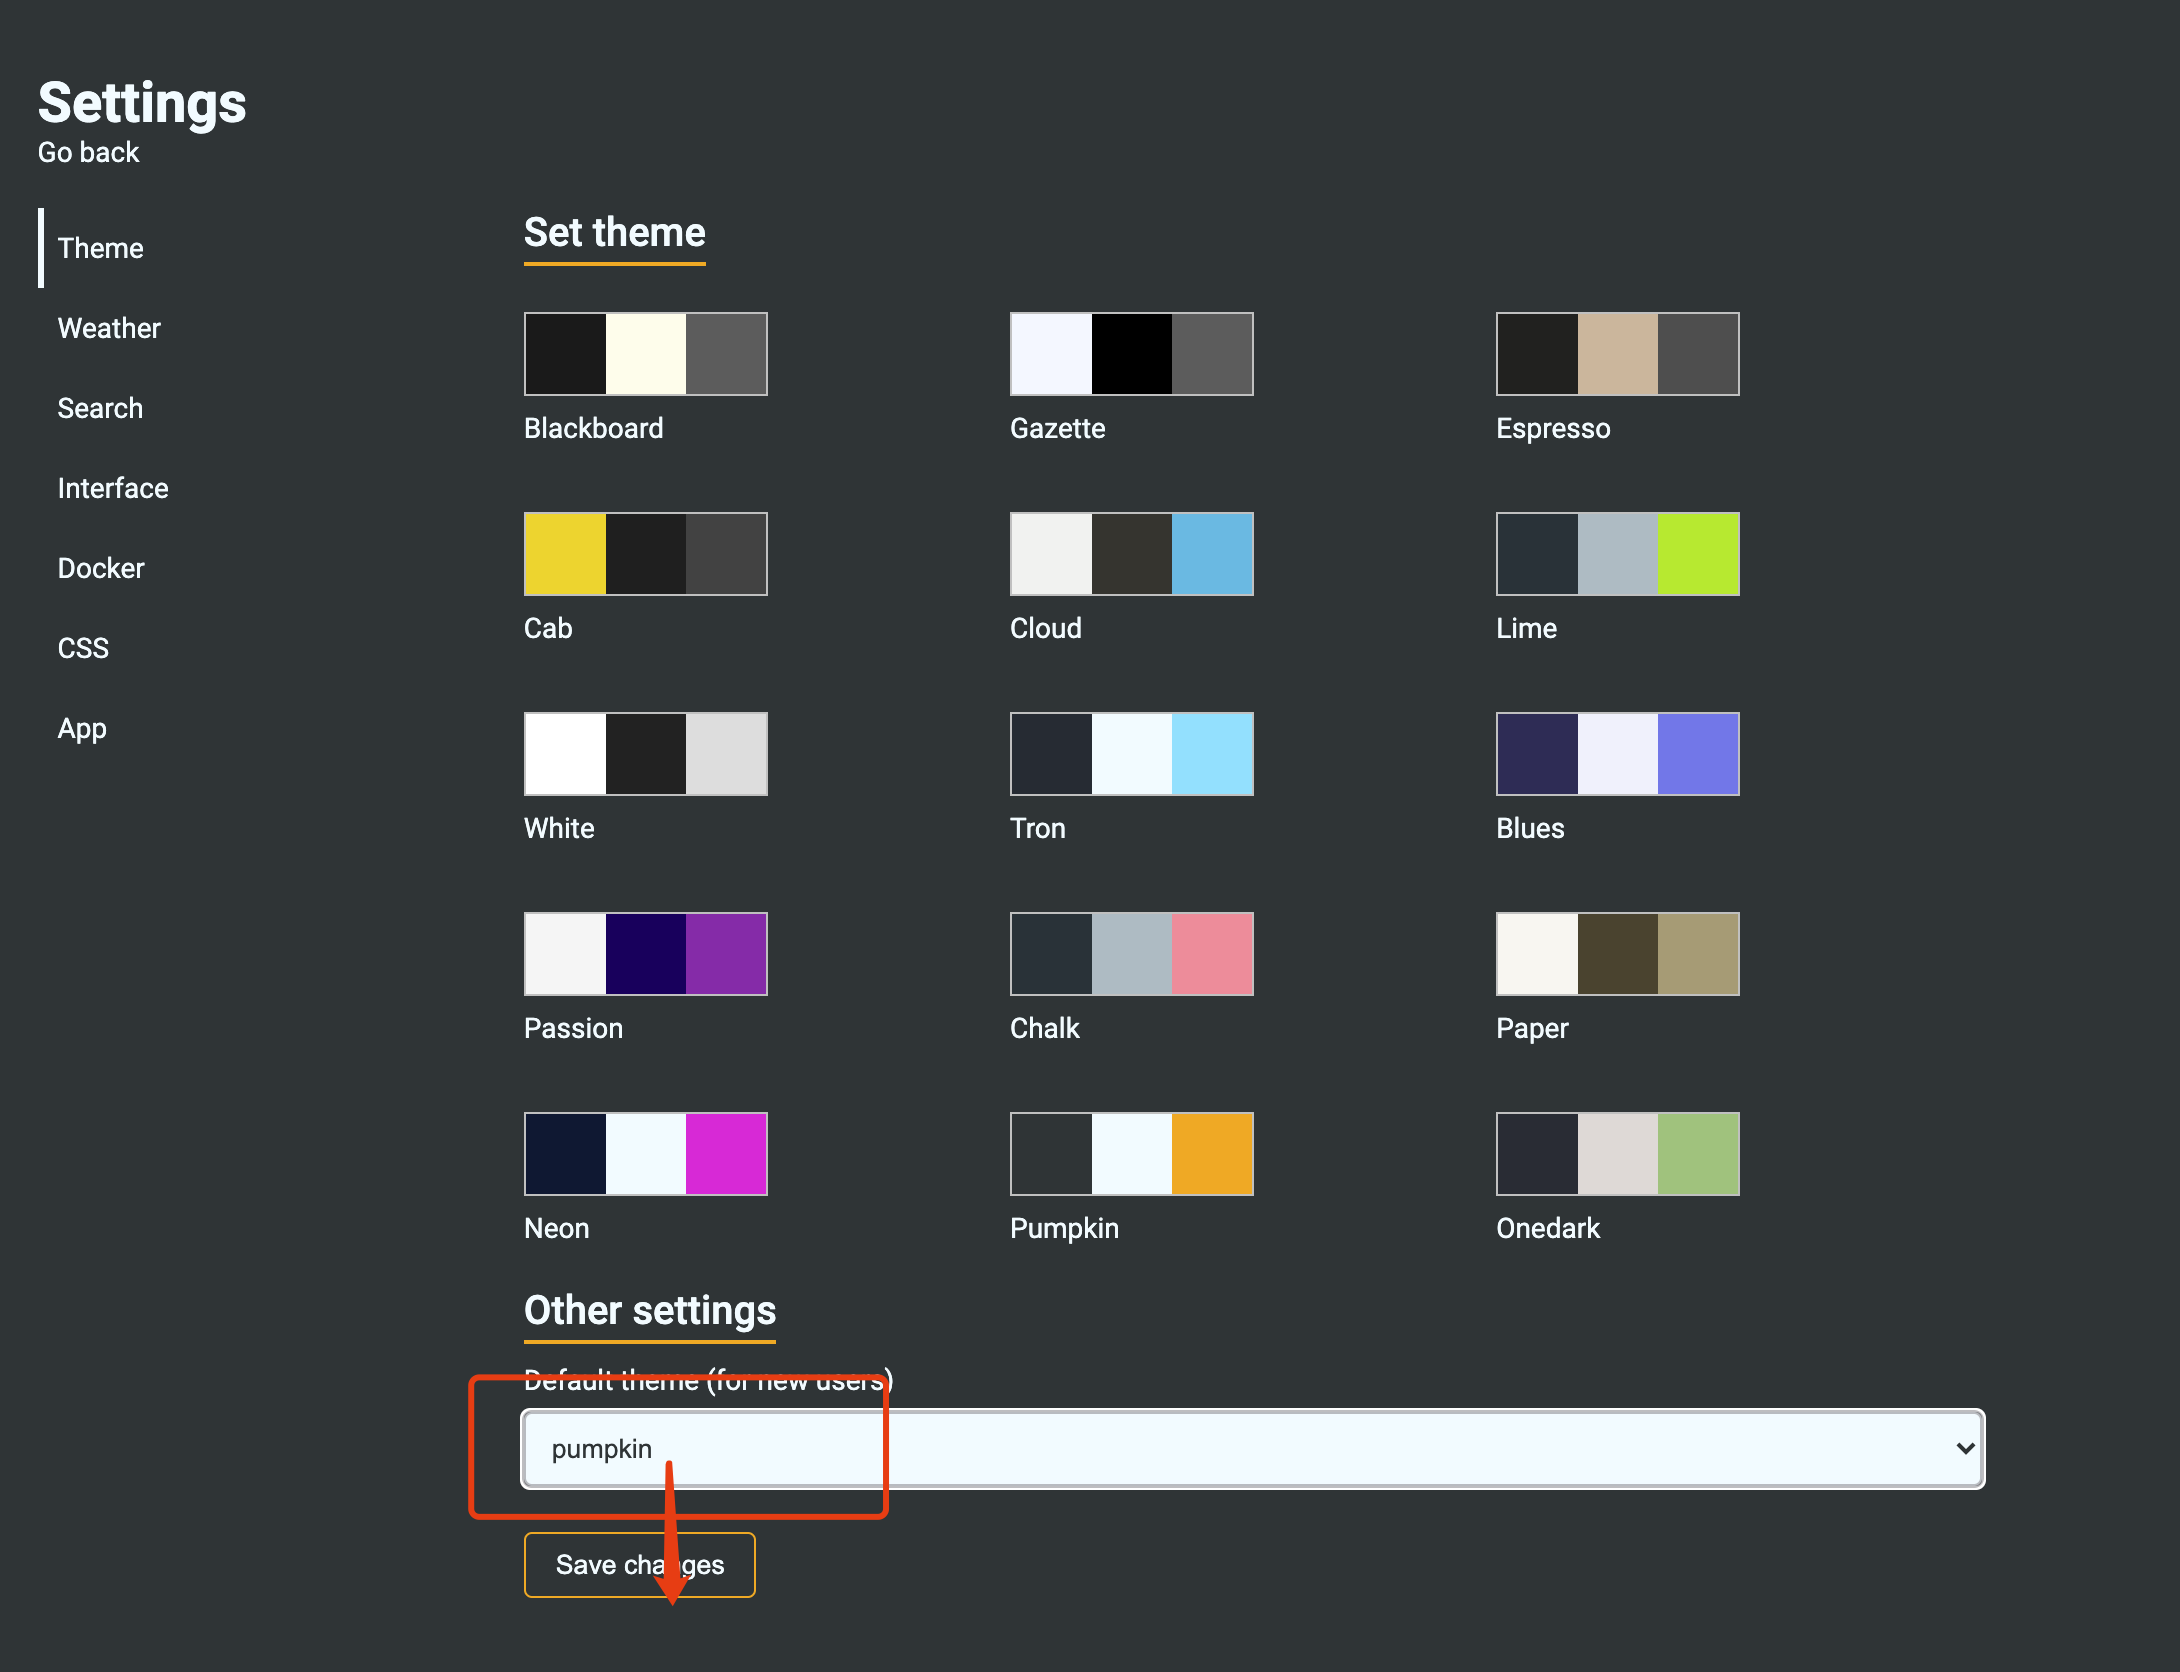Choose the Gazette theme swatch

(x=1131, y=354)
